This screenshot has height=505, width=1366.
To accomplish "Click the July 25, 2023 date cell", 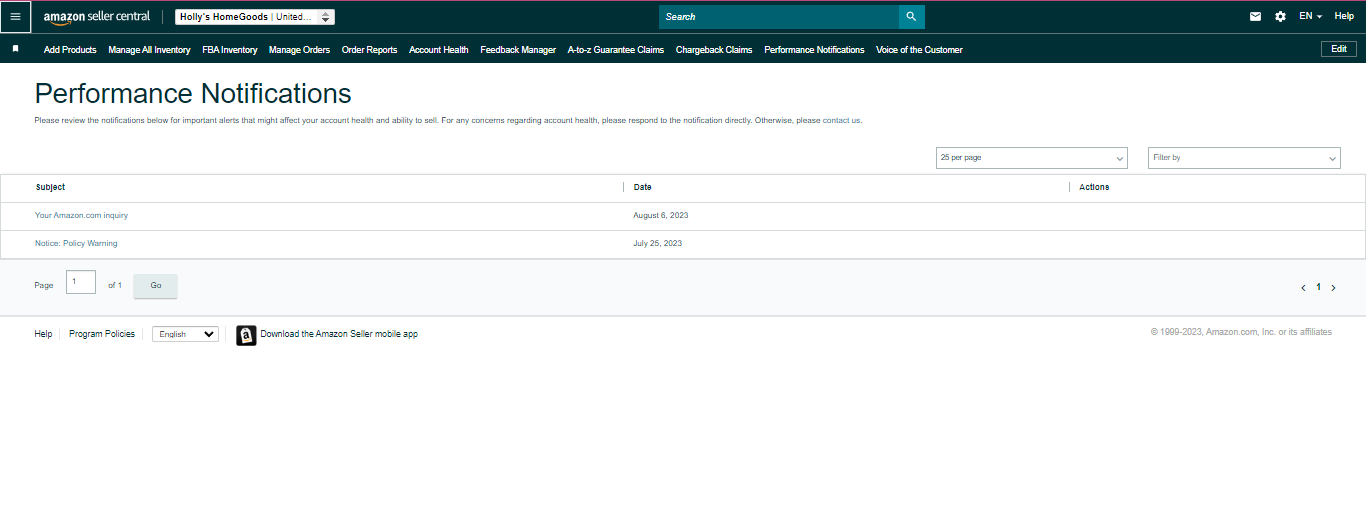I will pos(658,243).
